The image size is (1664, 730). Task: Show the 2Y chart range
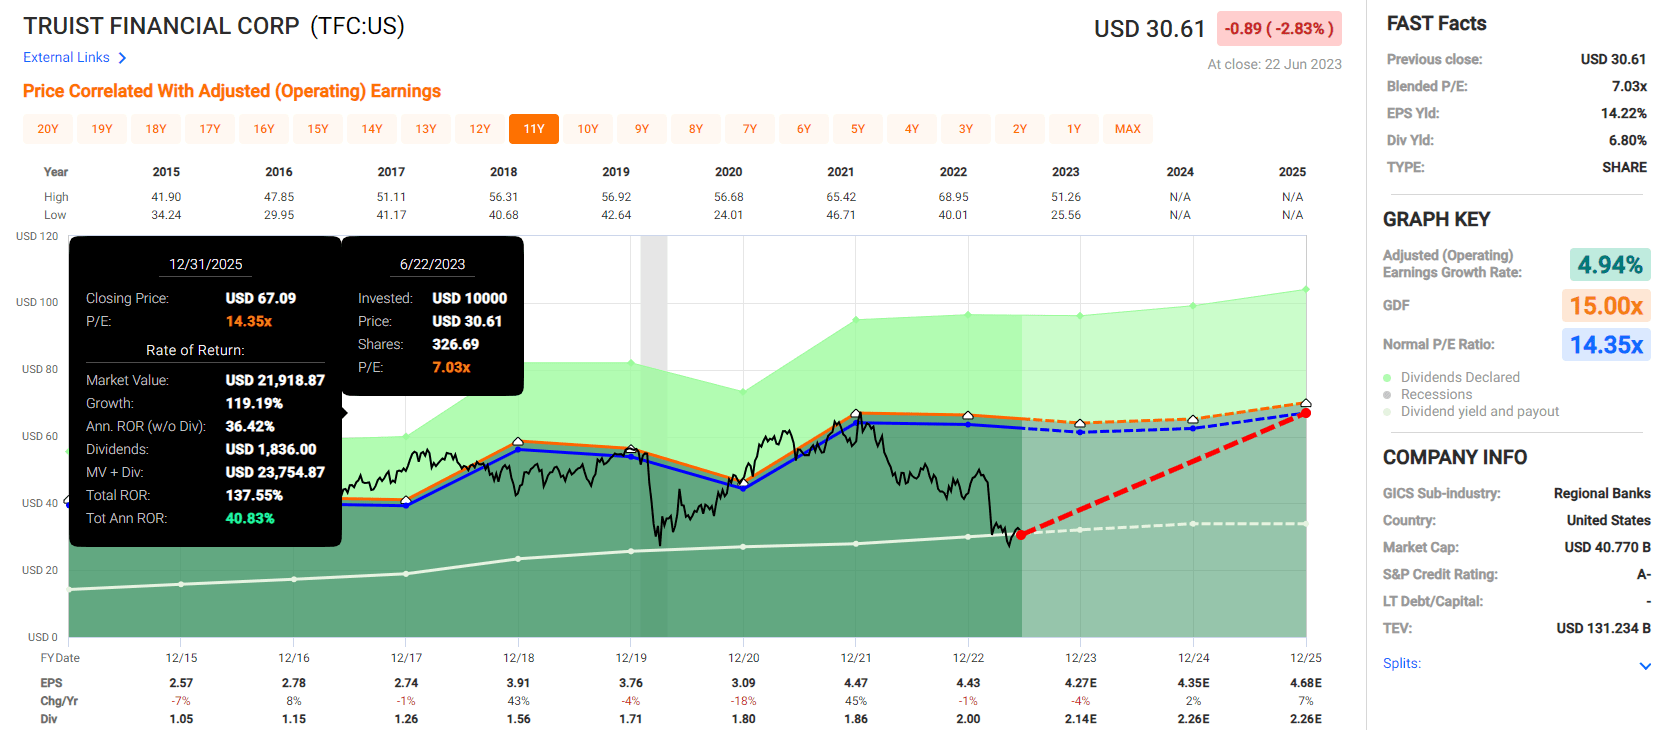click(1020, 129)
